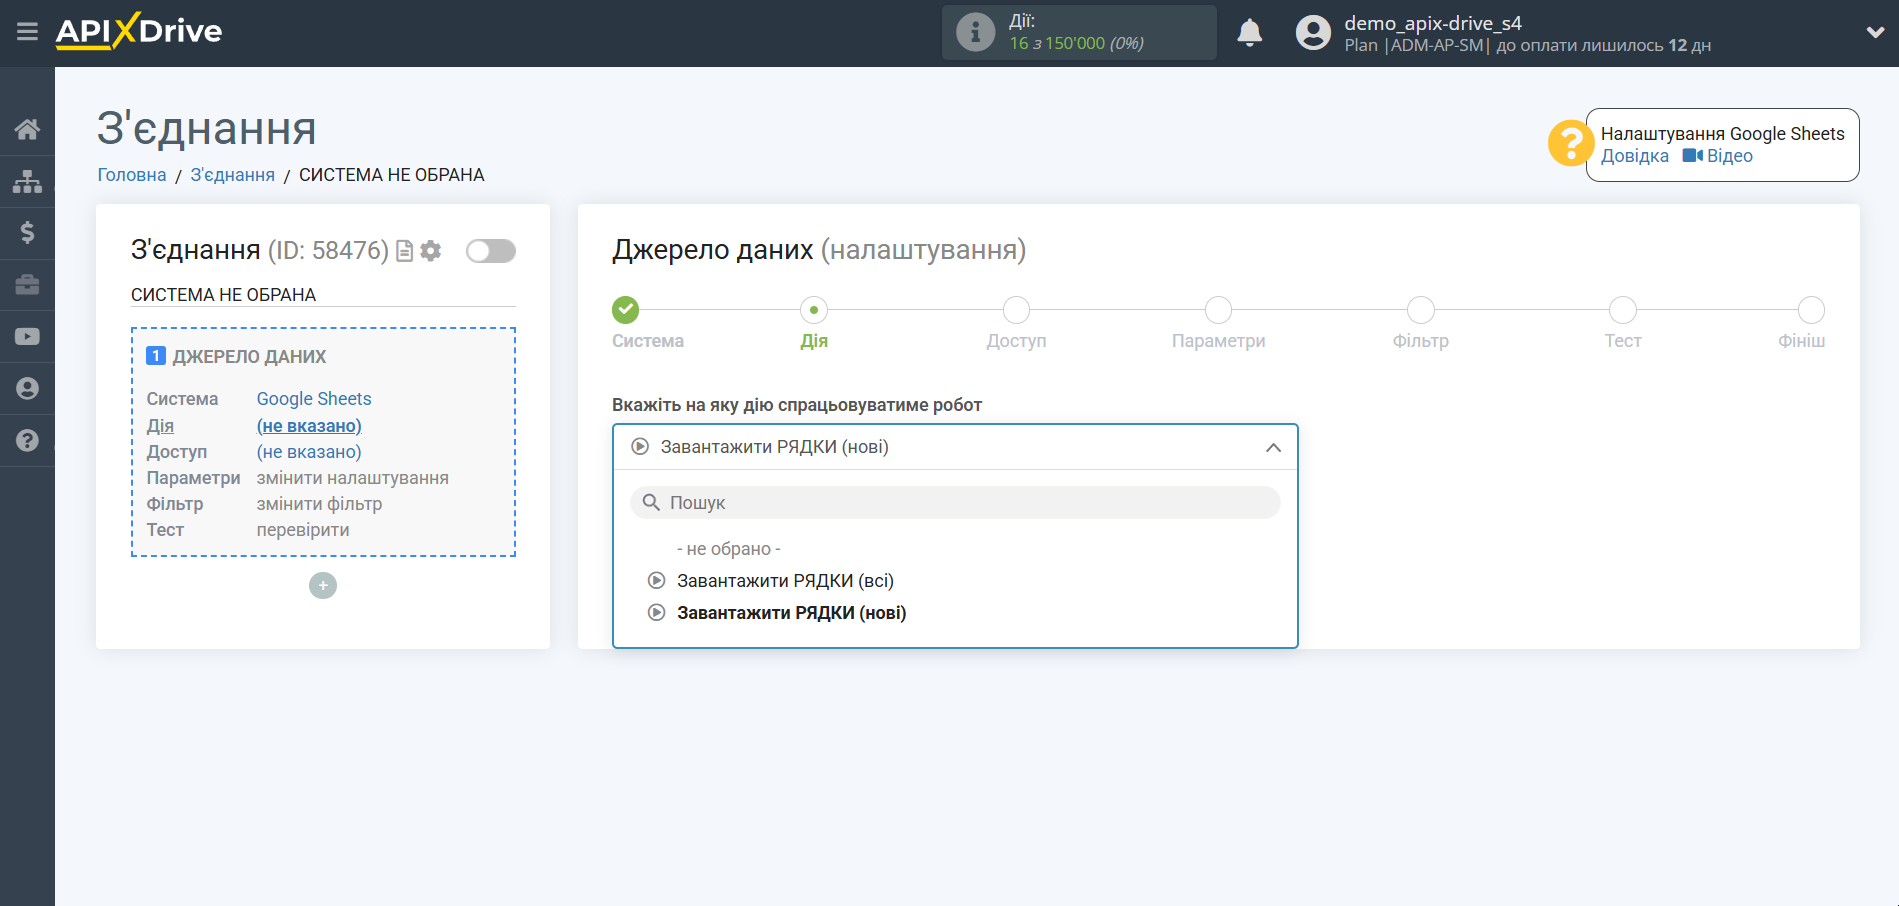Collapse the action dropdown with its chevron
This screenshot has height=906, width=1899.
[1272, 448]
